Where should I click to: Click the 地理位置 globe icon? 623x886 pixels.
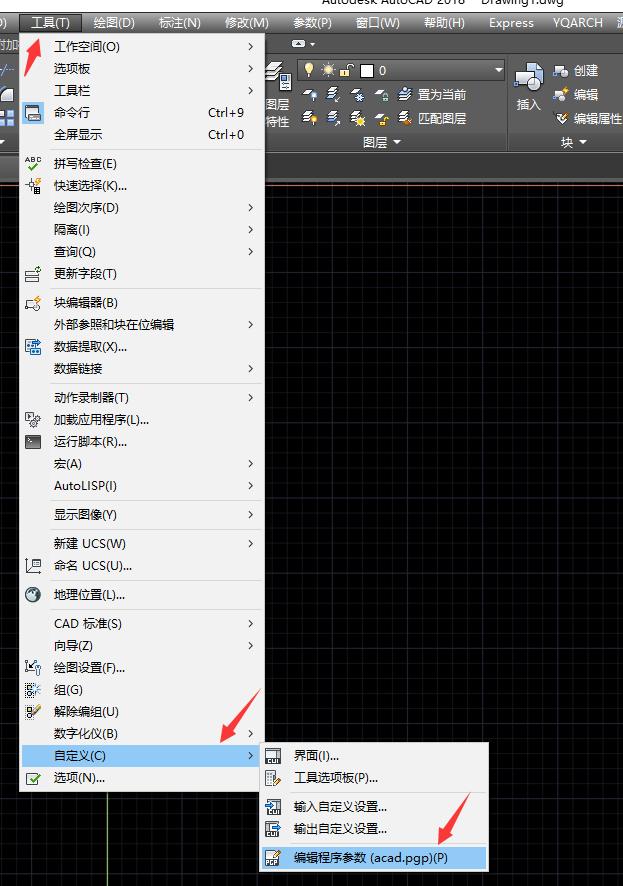click(x=33, y=594)
